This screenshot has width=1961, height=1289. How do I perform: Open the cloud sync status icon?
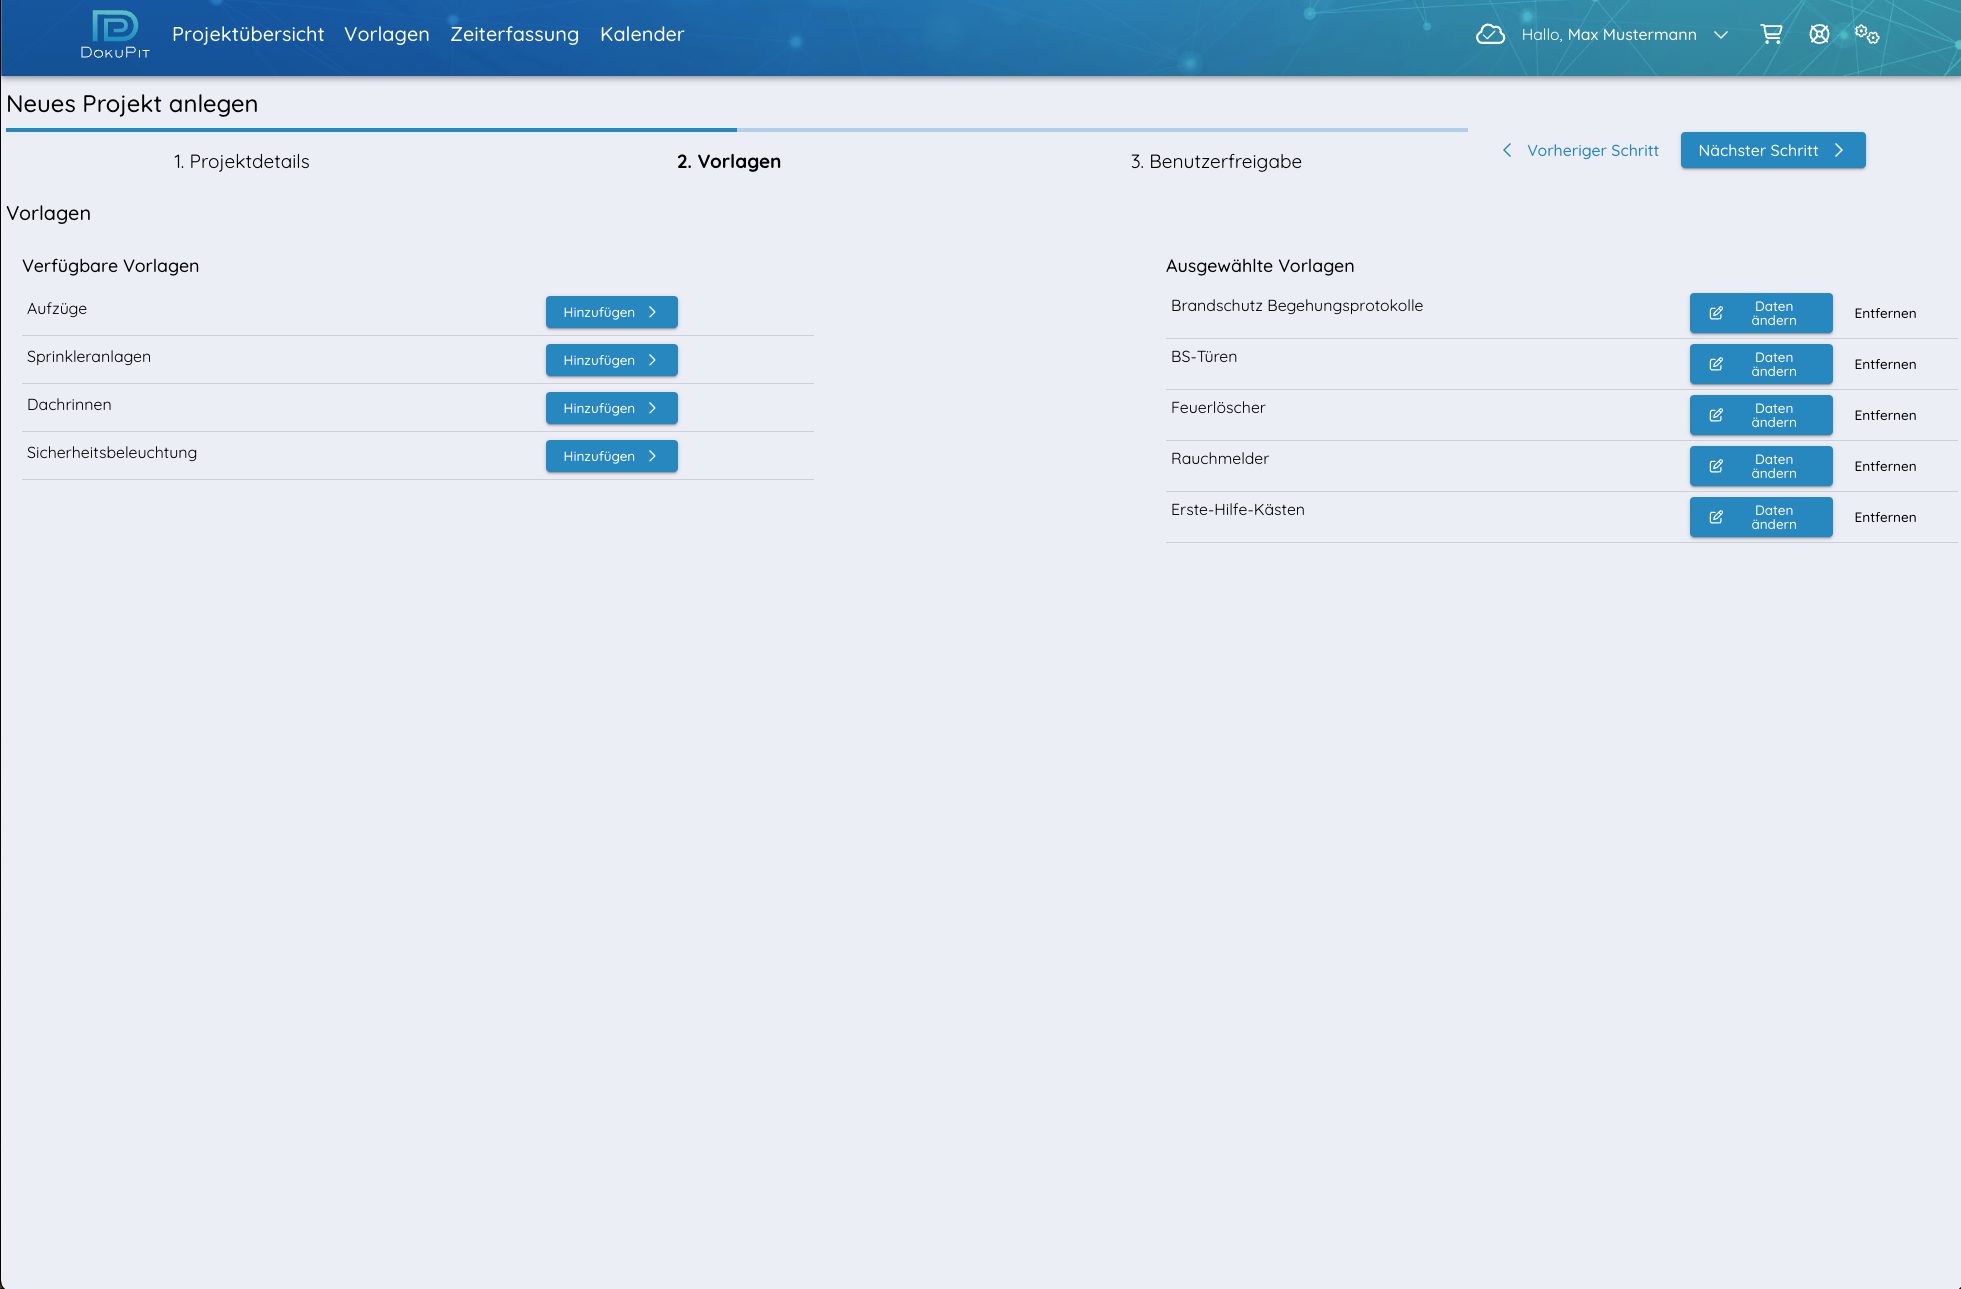point(1490,35)
